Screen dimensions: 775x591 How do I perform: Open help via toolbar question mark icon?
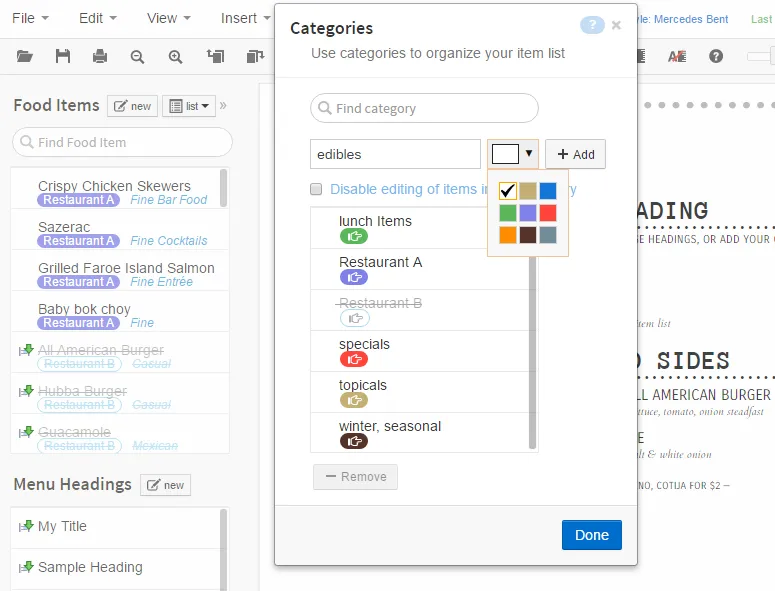coord(716,56)
